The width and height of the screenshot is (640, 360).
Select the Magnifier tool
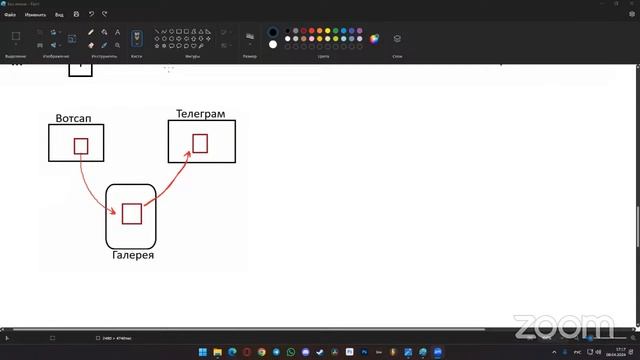118,45
